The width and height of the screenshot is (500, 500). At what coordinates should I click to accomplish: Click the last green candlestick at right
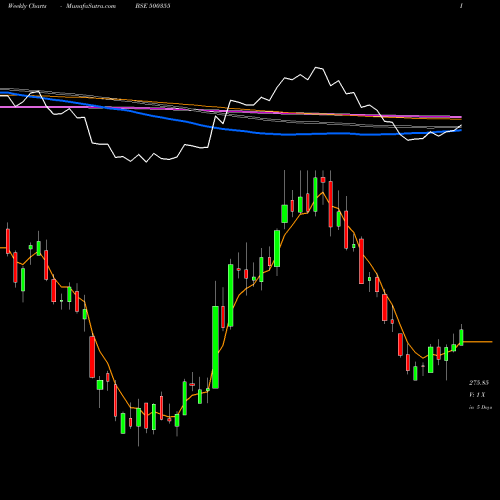(x=461, y=337)
